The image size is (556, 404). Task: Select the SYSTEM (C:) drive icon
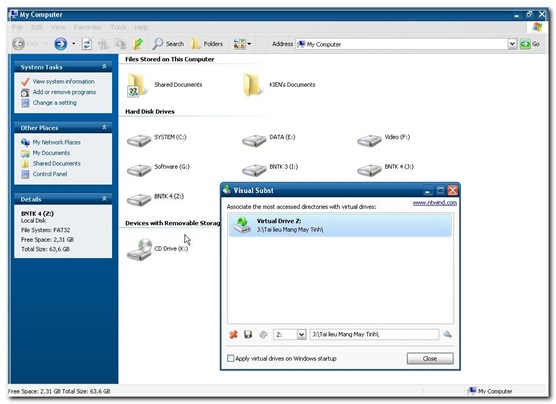tap(139, 140)
